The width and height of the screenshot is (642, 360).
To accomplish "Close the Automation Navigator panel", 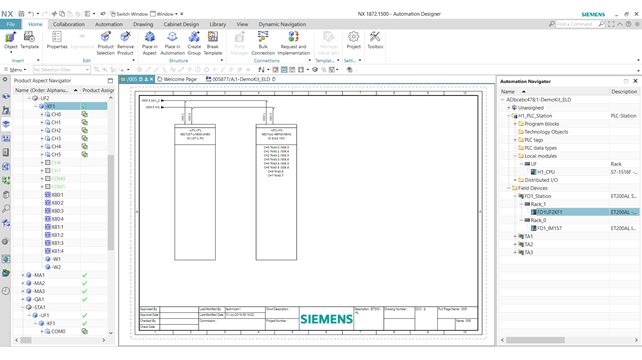I will click(635, 81).
